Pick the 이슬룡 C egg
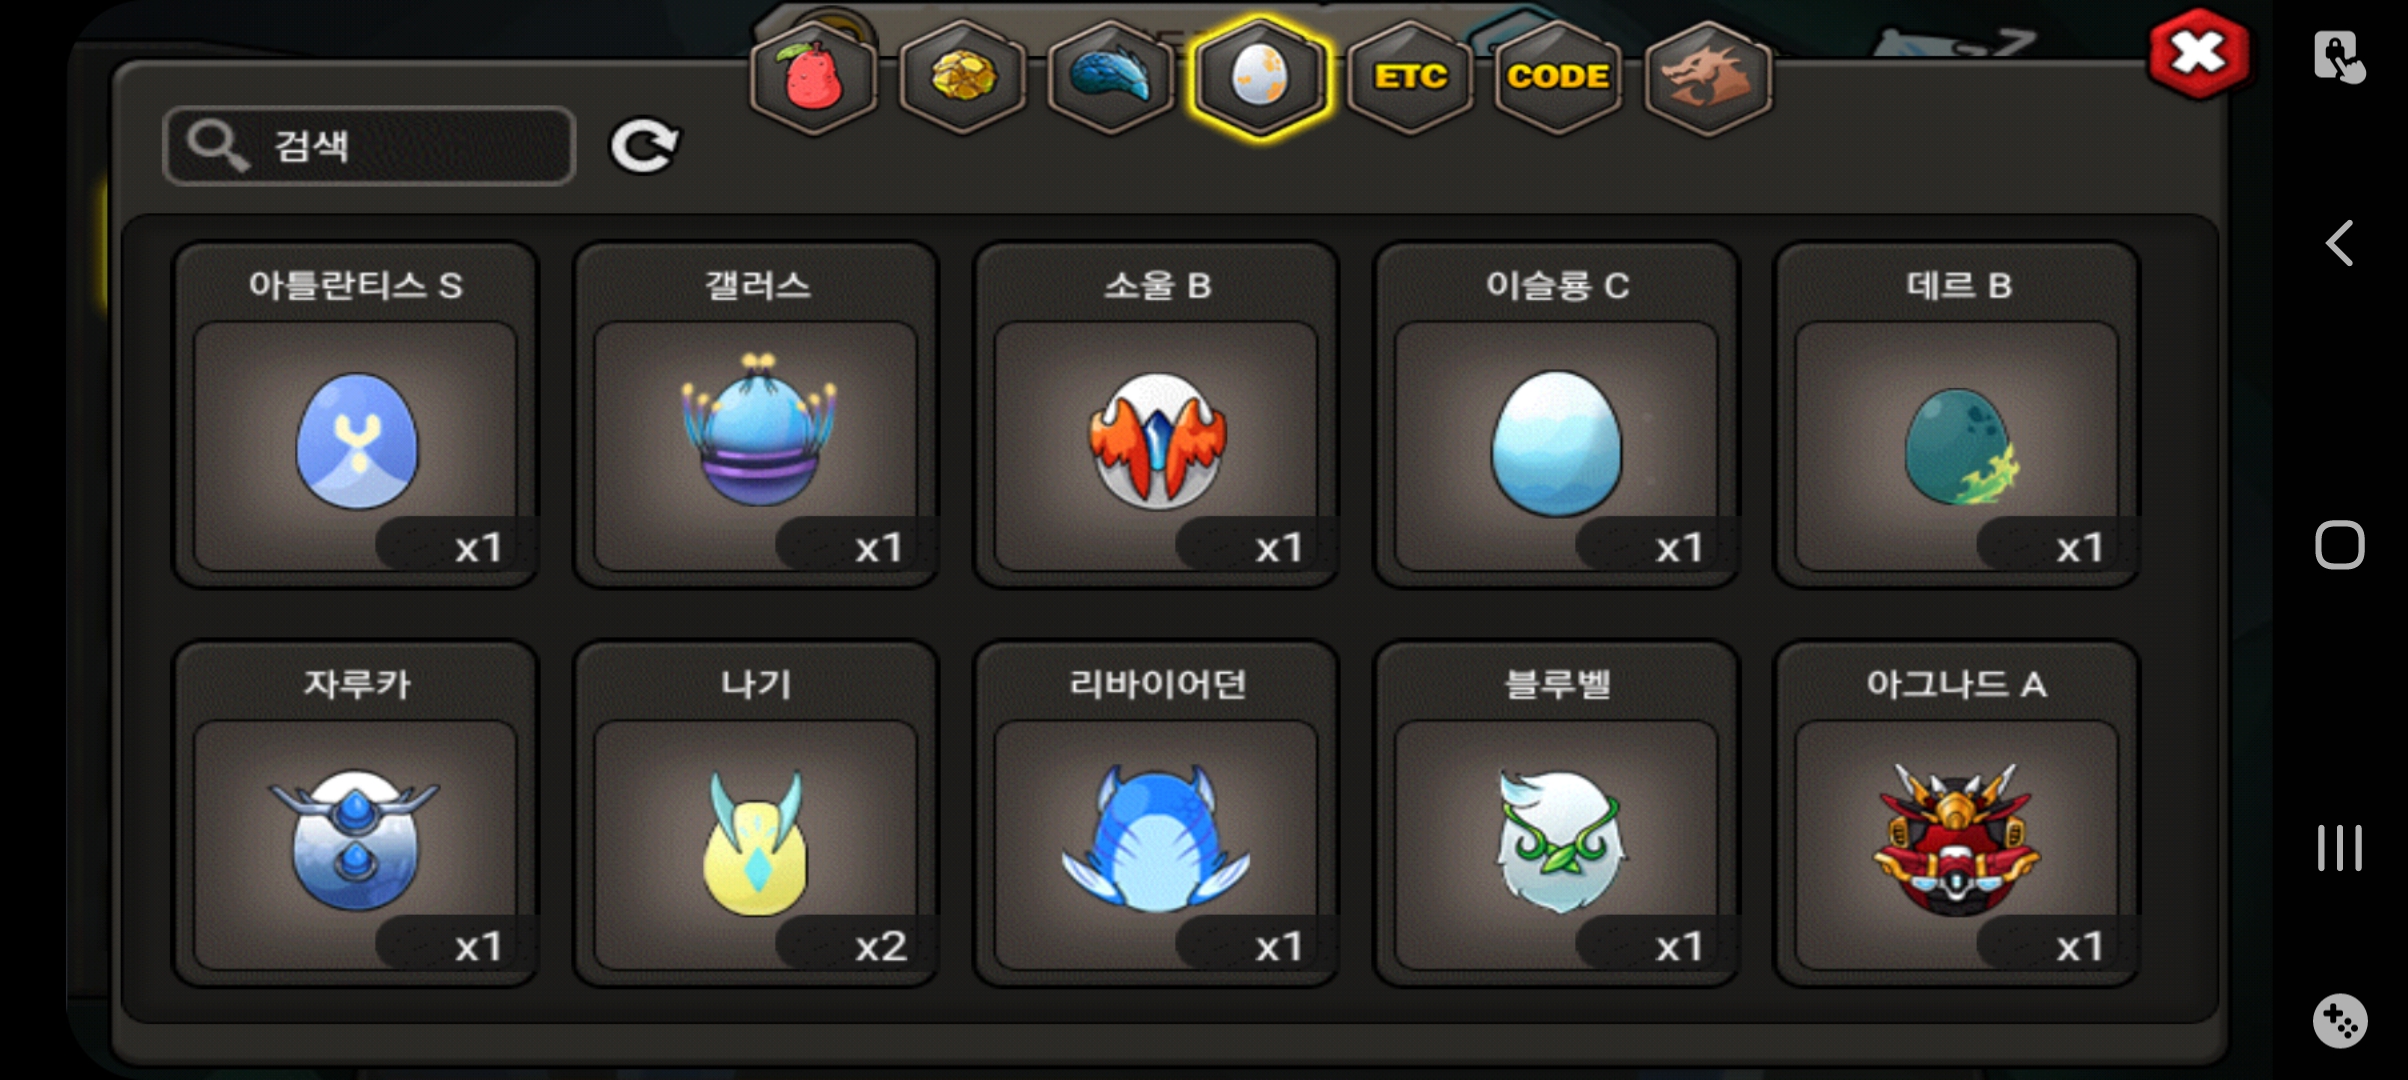 (x=1557, y=415)
